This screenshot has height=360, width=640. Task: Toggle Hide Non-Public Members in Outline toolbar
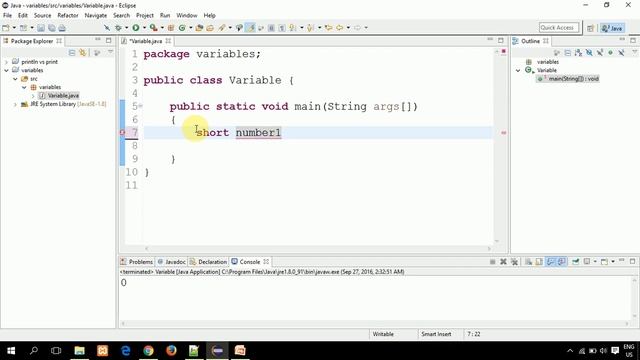[610, 53]
